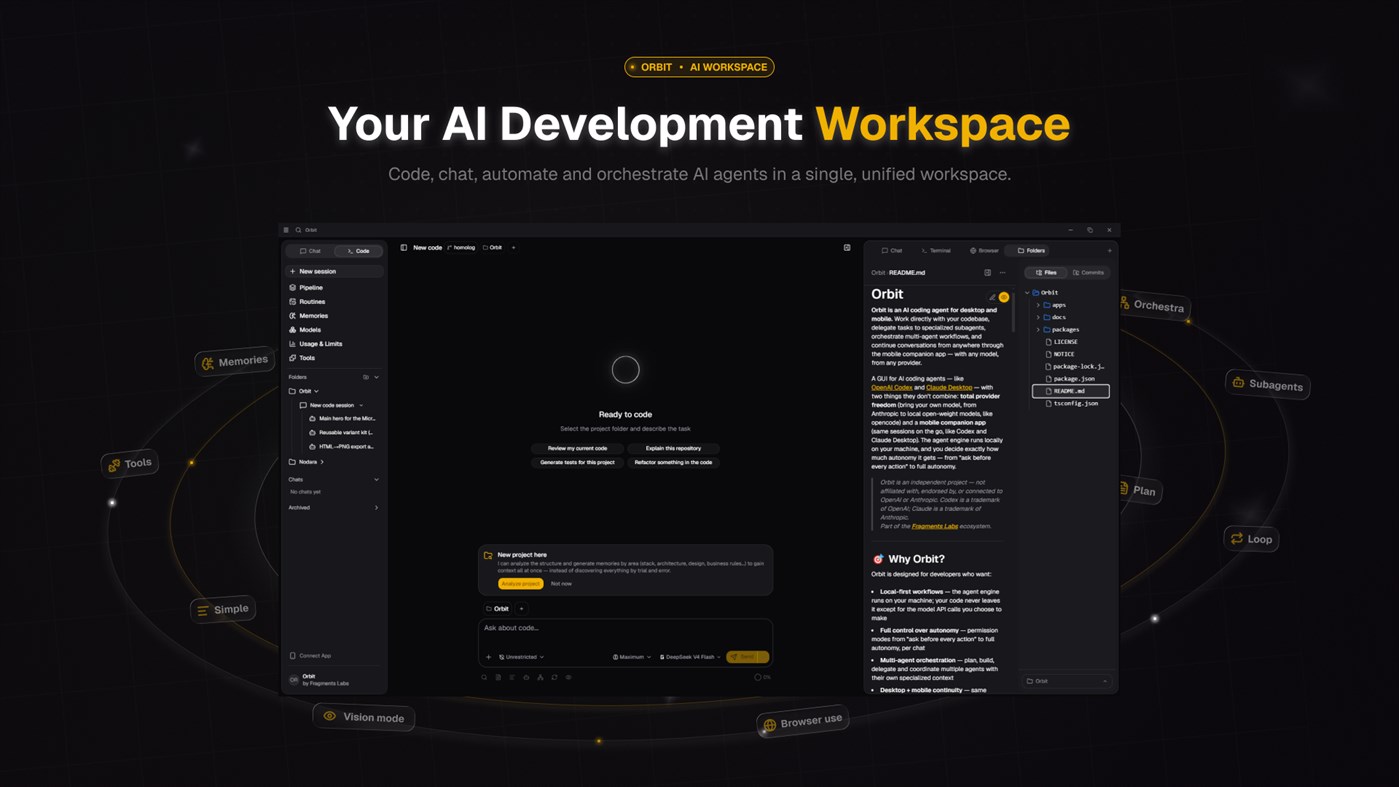The image size is (1399, 787).
Task: Click the text lines icon below the prompt box
Action: click(x=512, y=677)
